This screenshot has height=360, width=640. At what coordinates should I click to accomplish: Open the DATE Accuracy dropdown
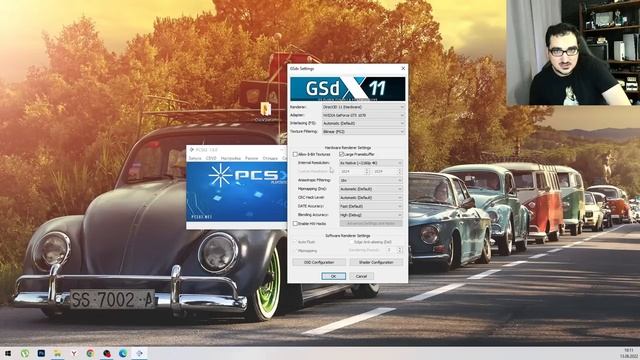[x=371, y=206]
